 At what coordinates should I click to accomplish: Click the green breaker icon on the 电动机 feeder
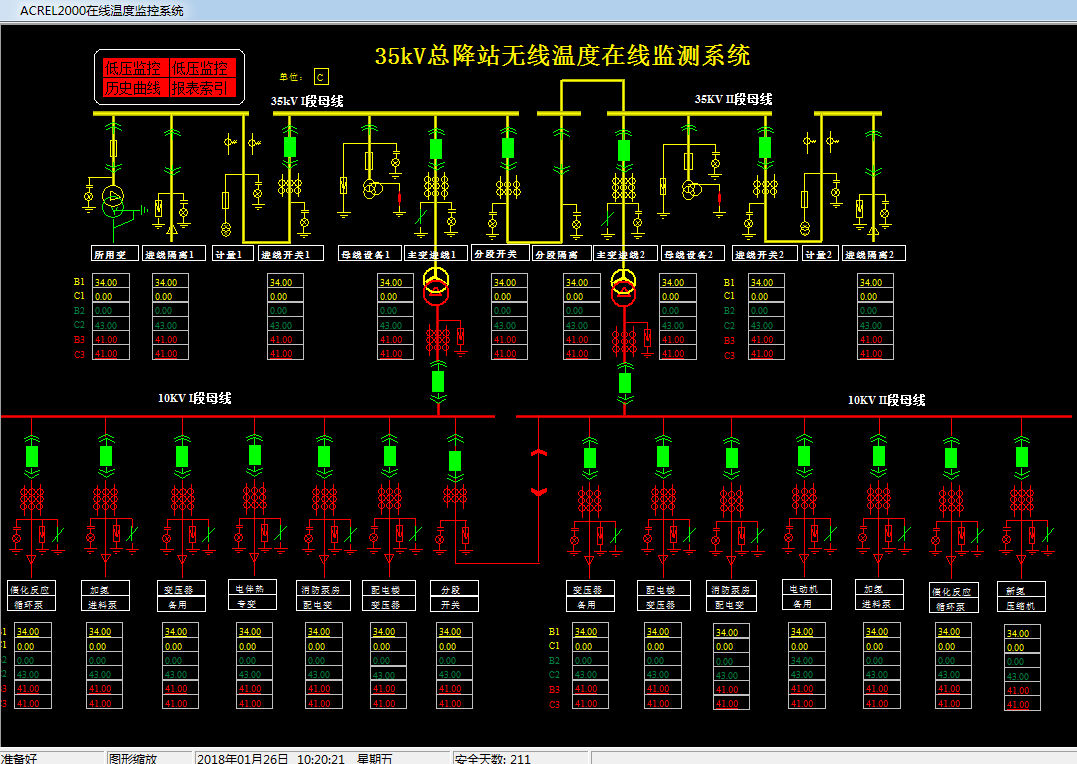(x=806, y=455)
